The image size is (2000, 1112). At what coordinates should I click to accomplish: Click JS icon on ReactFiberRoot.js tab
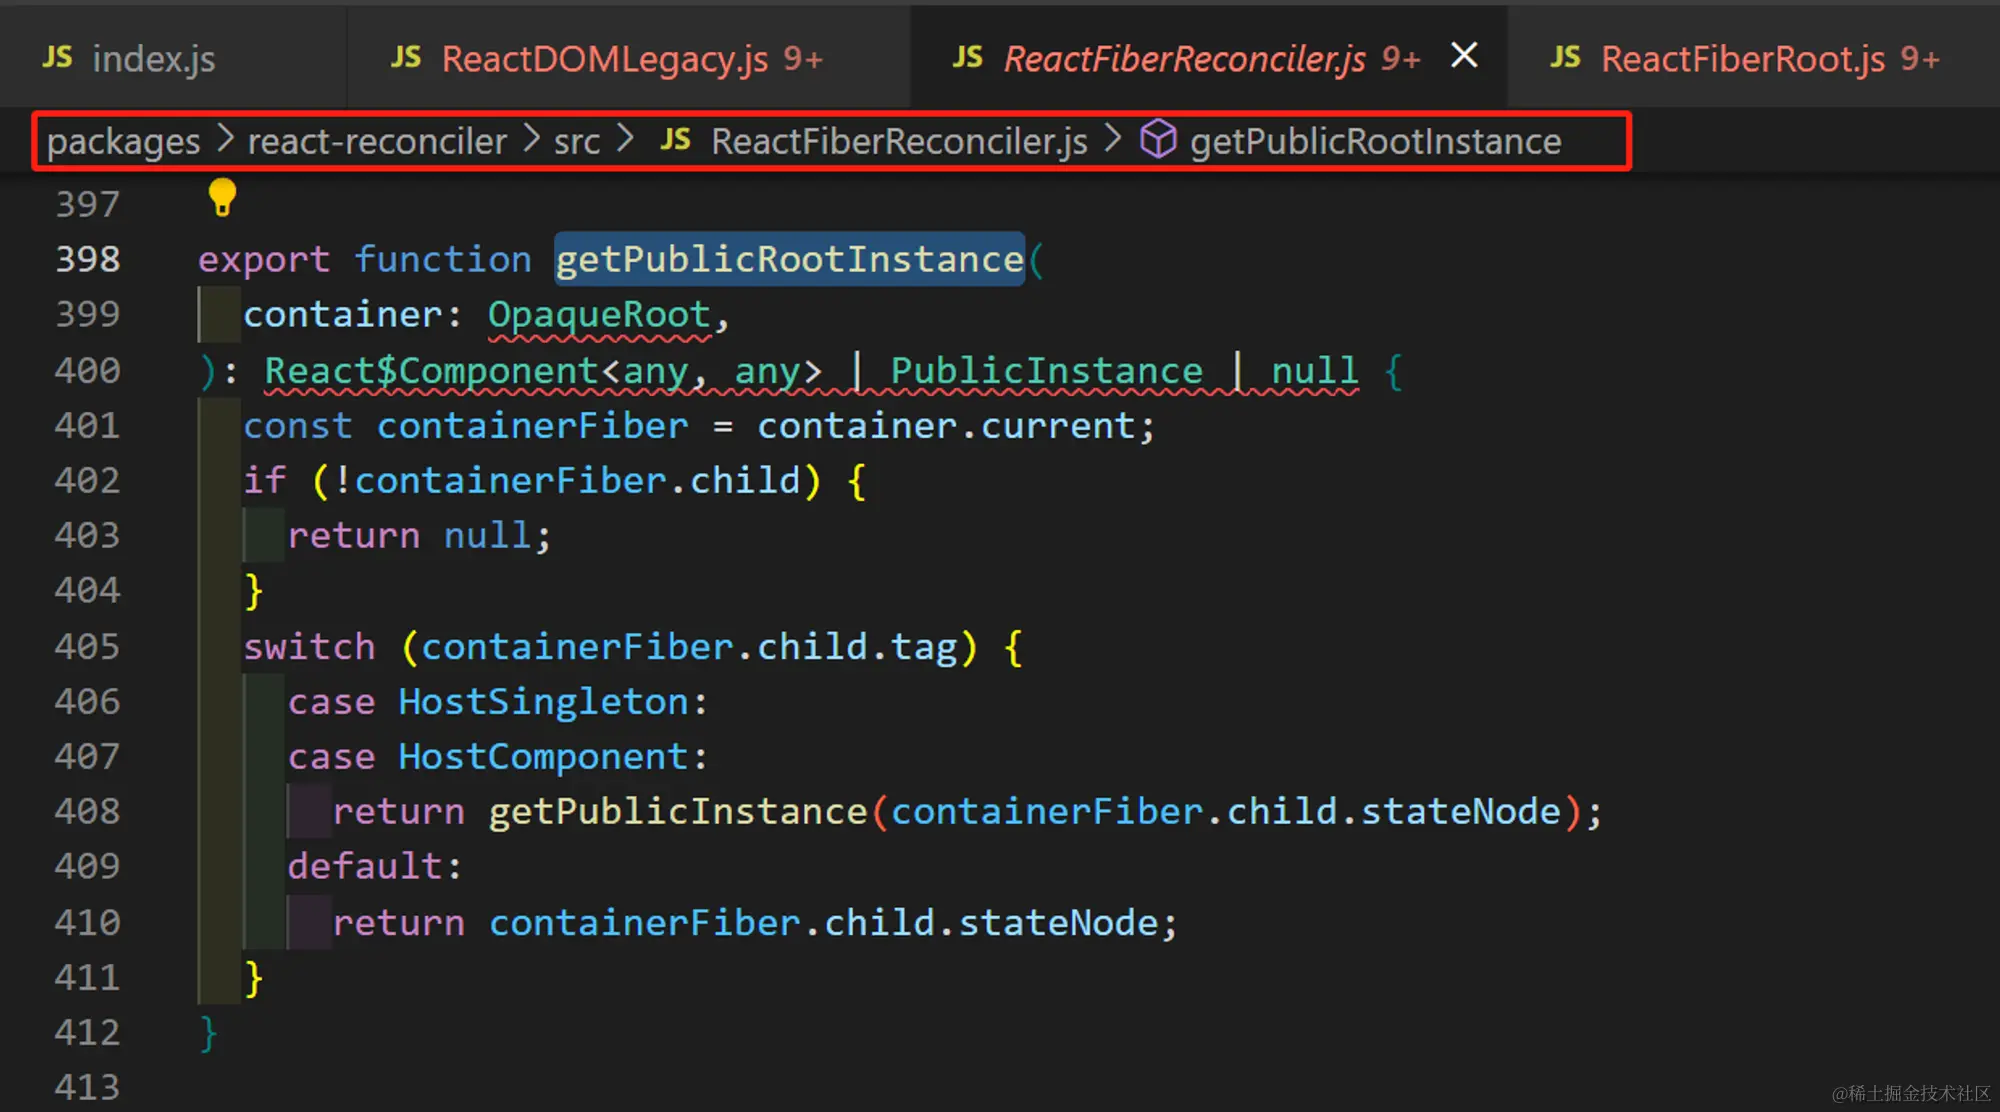coord(1566,58)
